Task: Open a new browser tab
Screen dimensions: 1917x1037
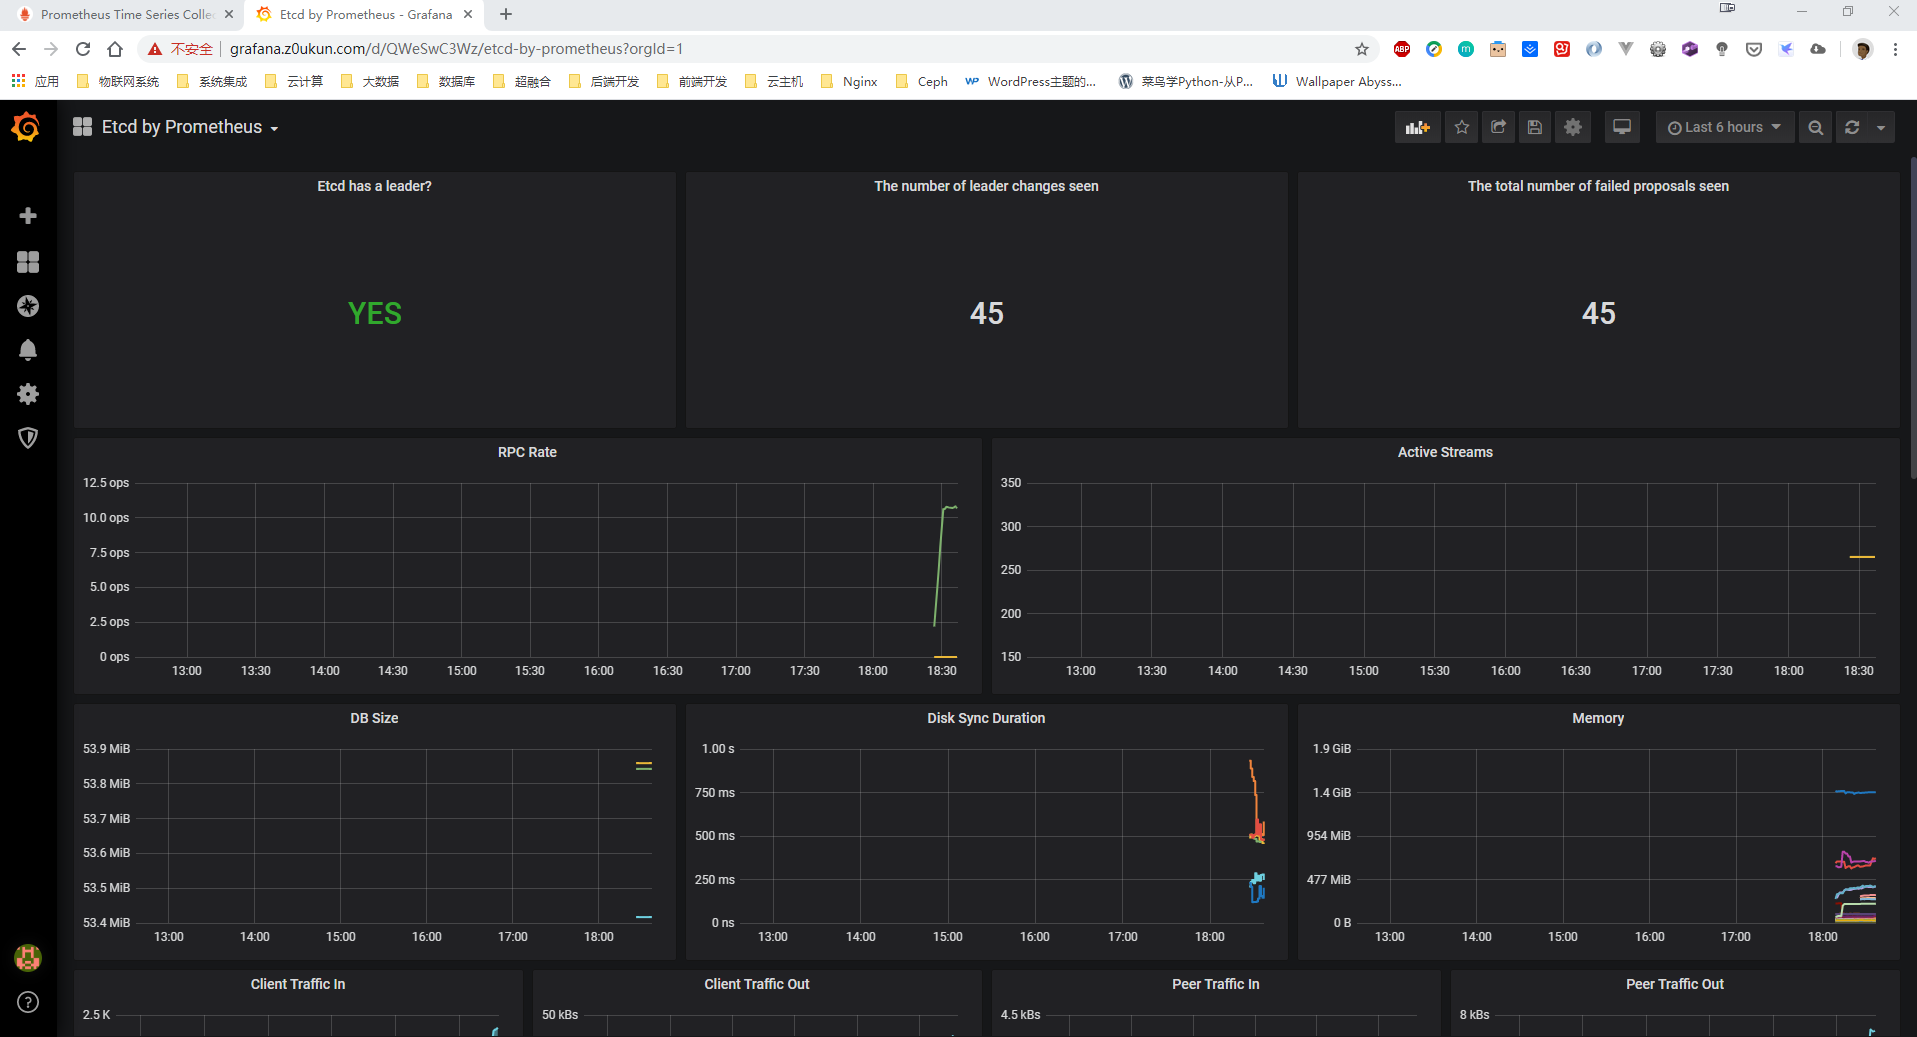Action: [506, 14]
